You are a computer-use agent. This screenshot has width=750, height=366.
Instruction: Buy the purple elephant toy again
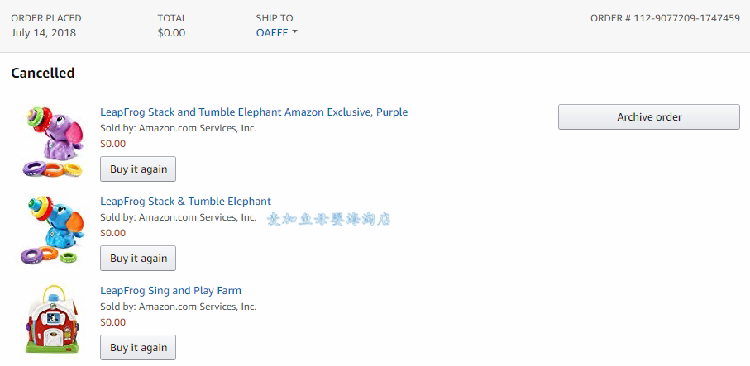click(x=138, y=169)
